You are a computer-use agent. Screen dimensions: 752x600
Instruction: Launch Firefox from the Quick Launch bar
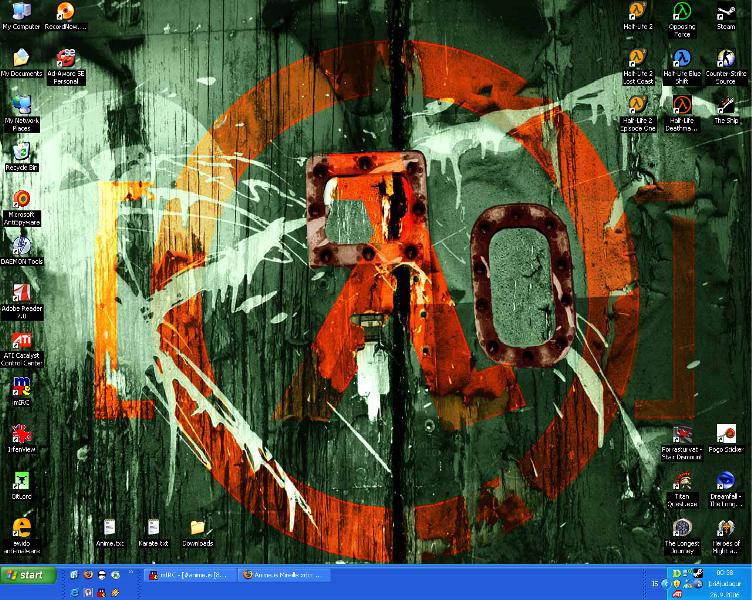point(88,574)
